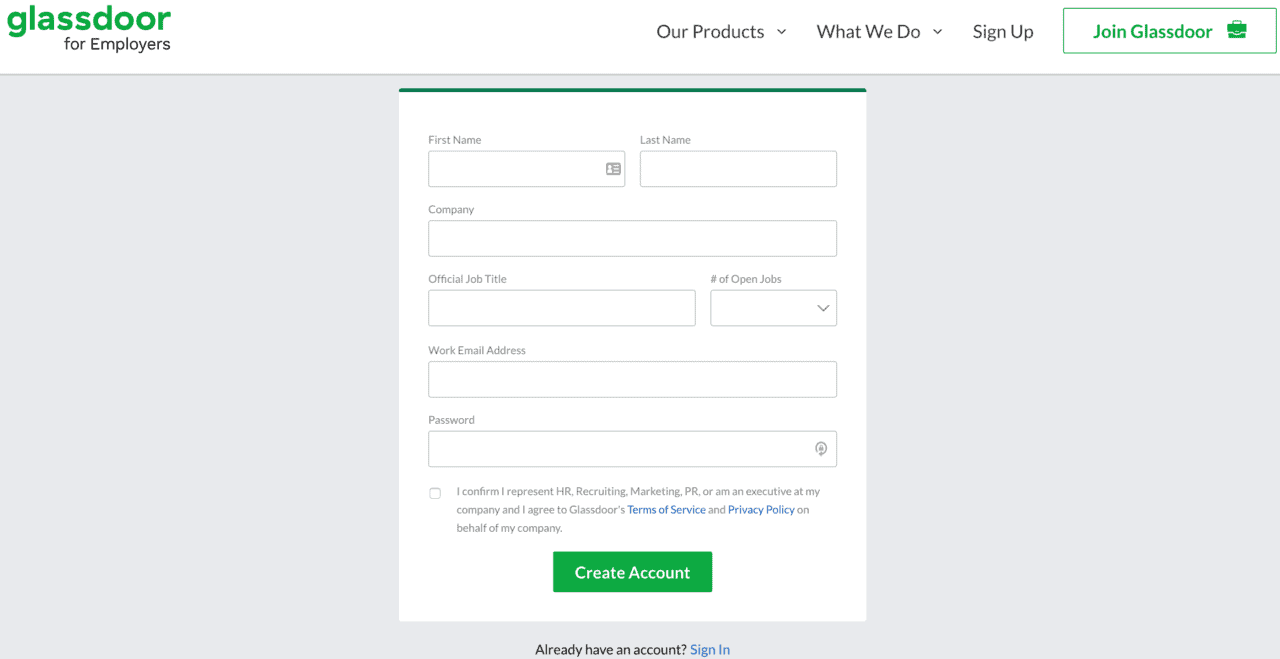
Task: Click the Official Job Title field
Action: (x=561, y=308)
